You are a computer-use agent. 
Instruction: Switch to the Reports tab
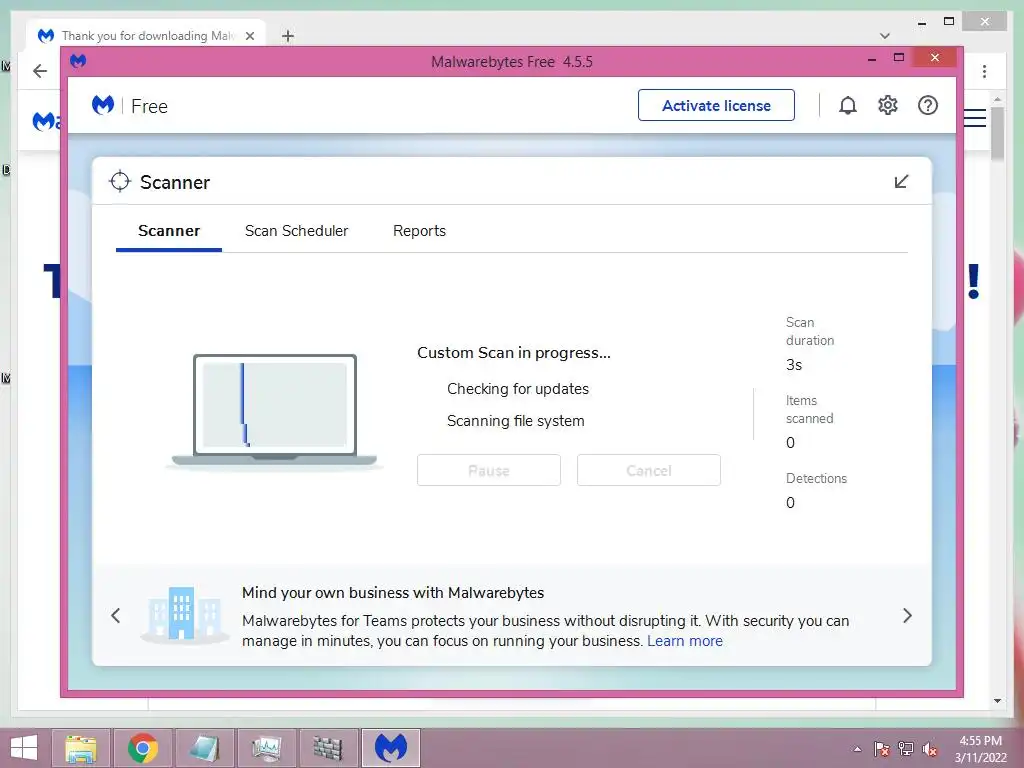(419, 231)
